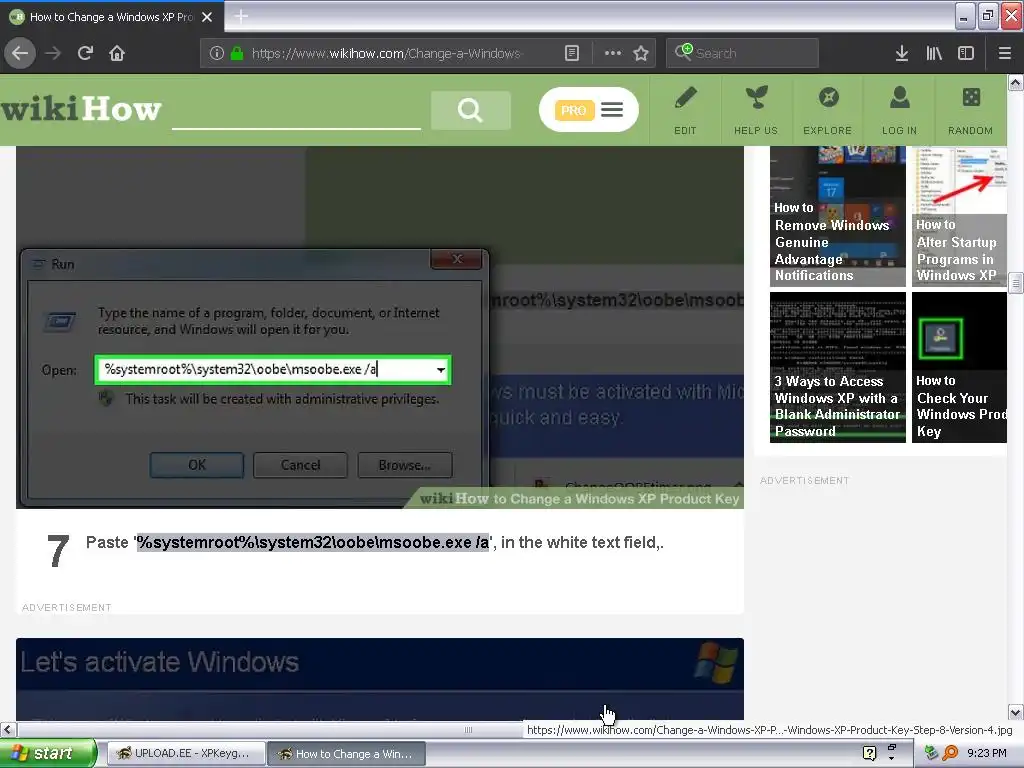Click the wikiHow logo

(81, 109)
